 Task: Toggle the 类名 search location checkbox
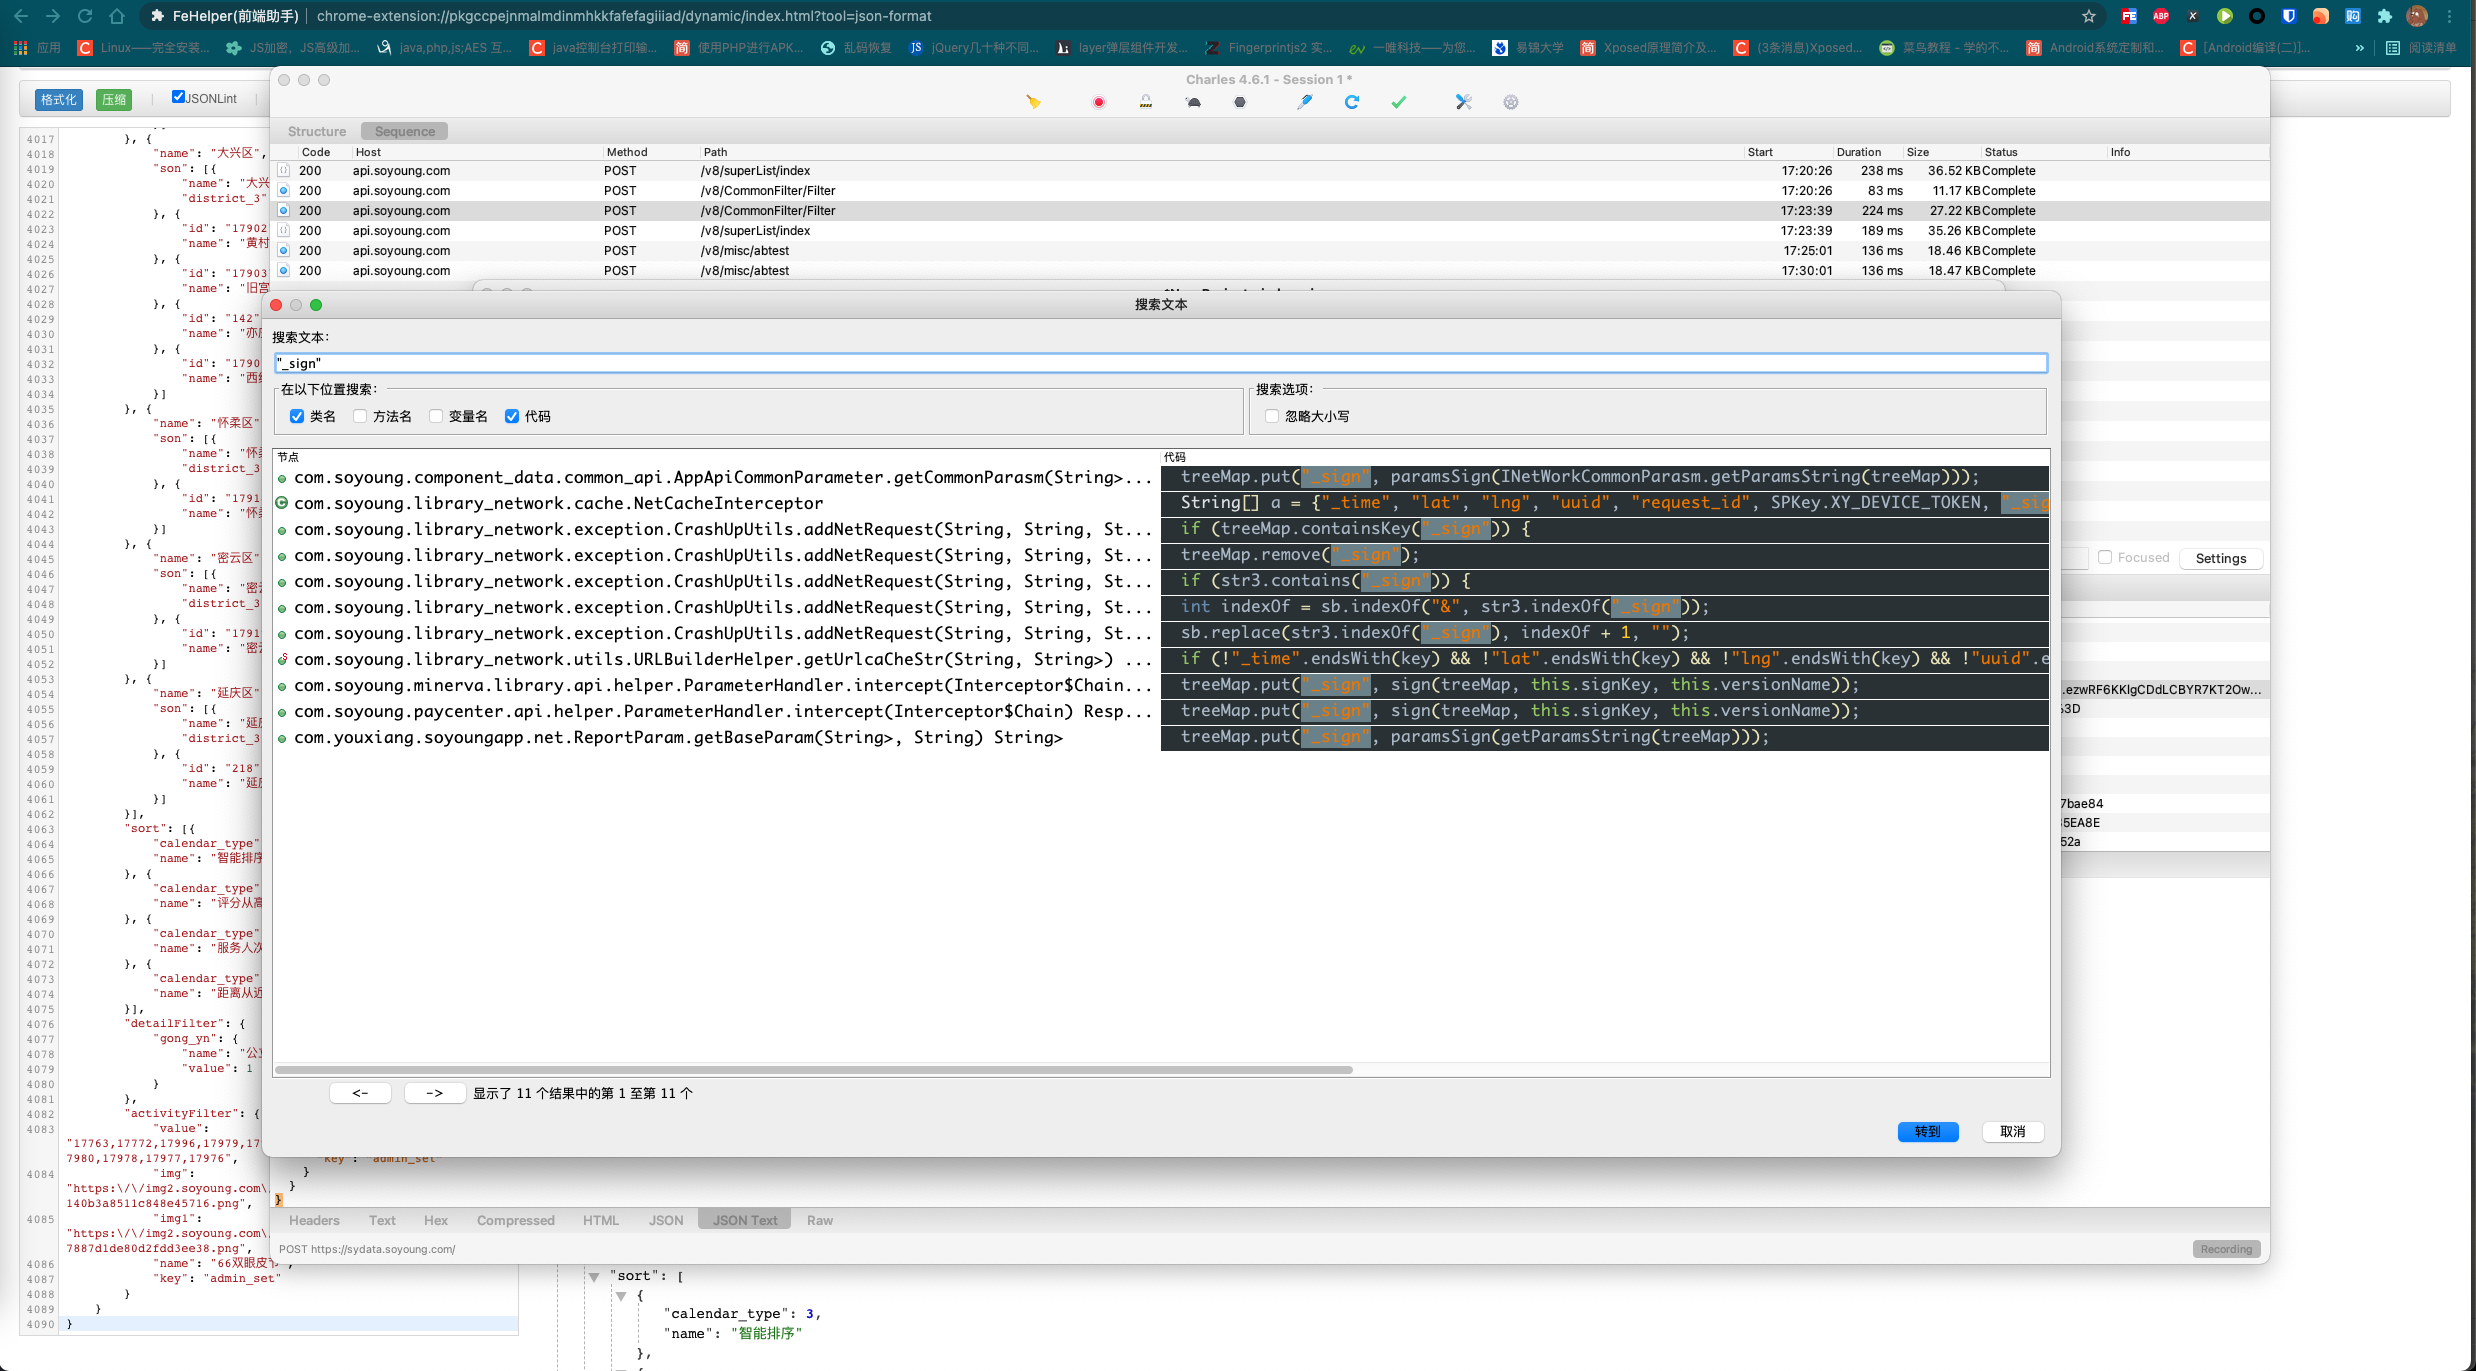pos(297,417)
